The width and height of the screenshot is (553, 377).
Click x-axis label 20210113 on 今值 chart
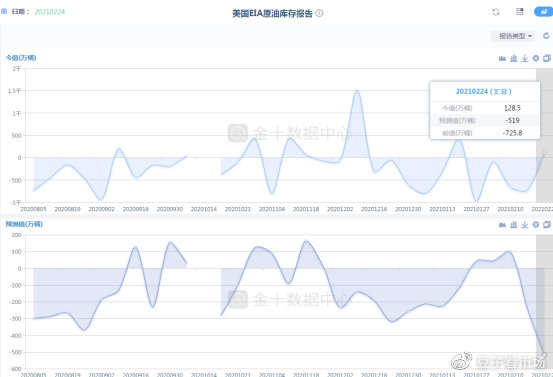coord(442,209)
